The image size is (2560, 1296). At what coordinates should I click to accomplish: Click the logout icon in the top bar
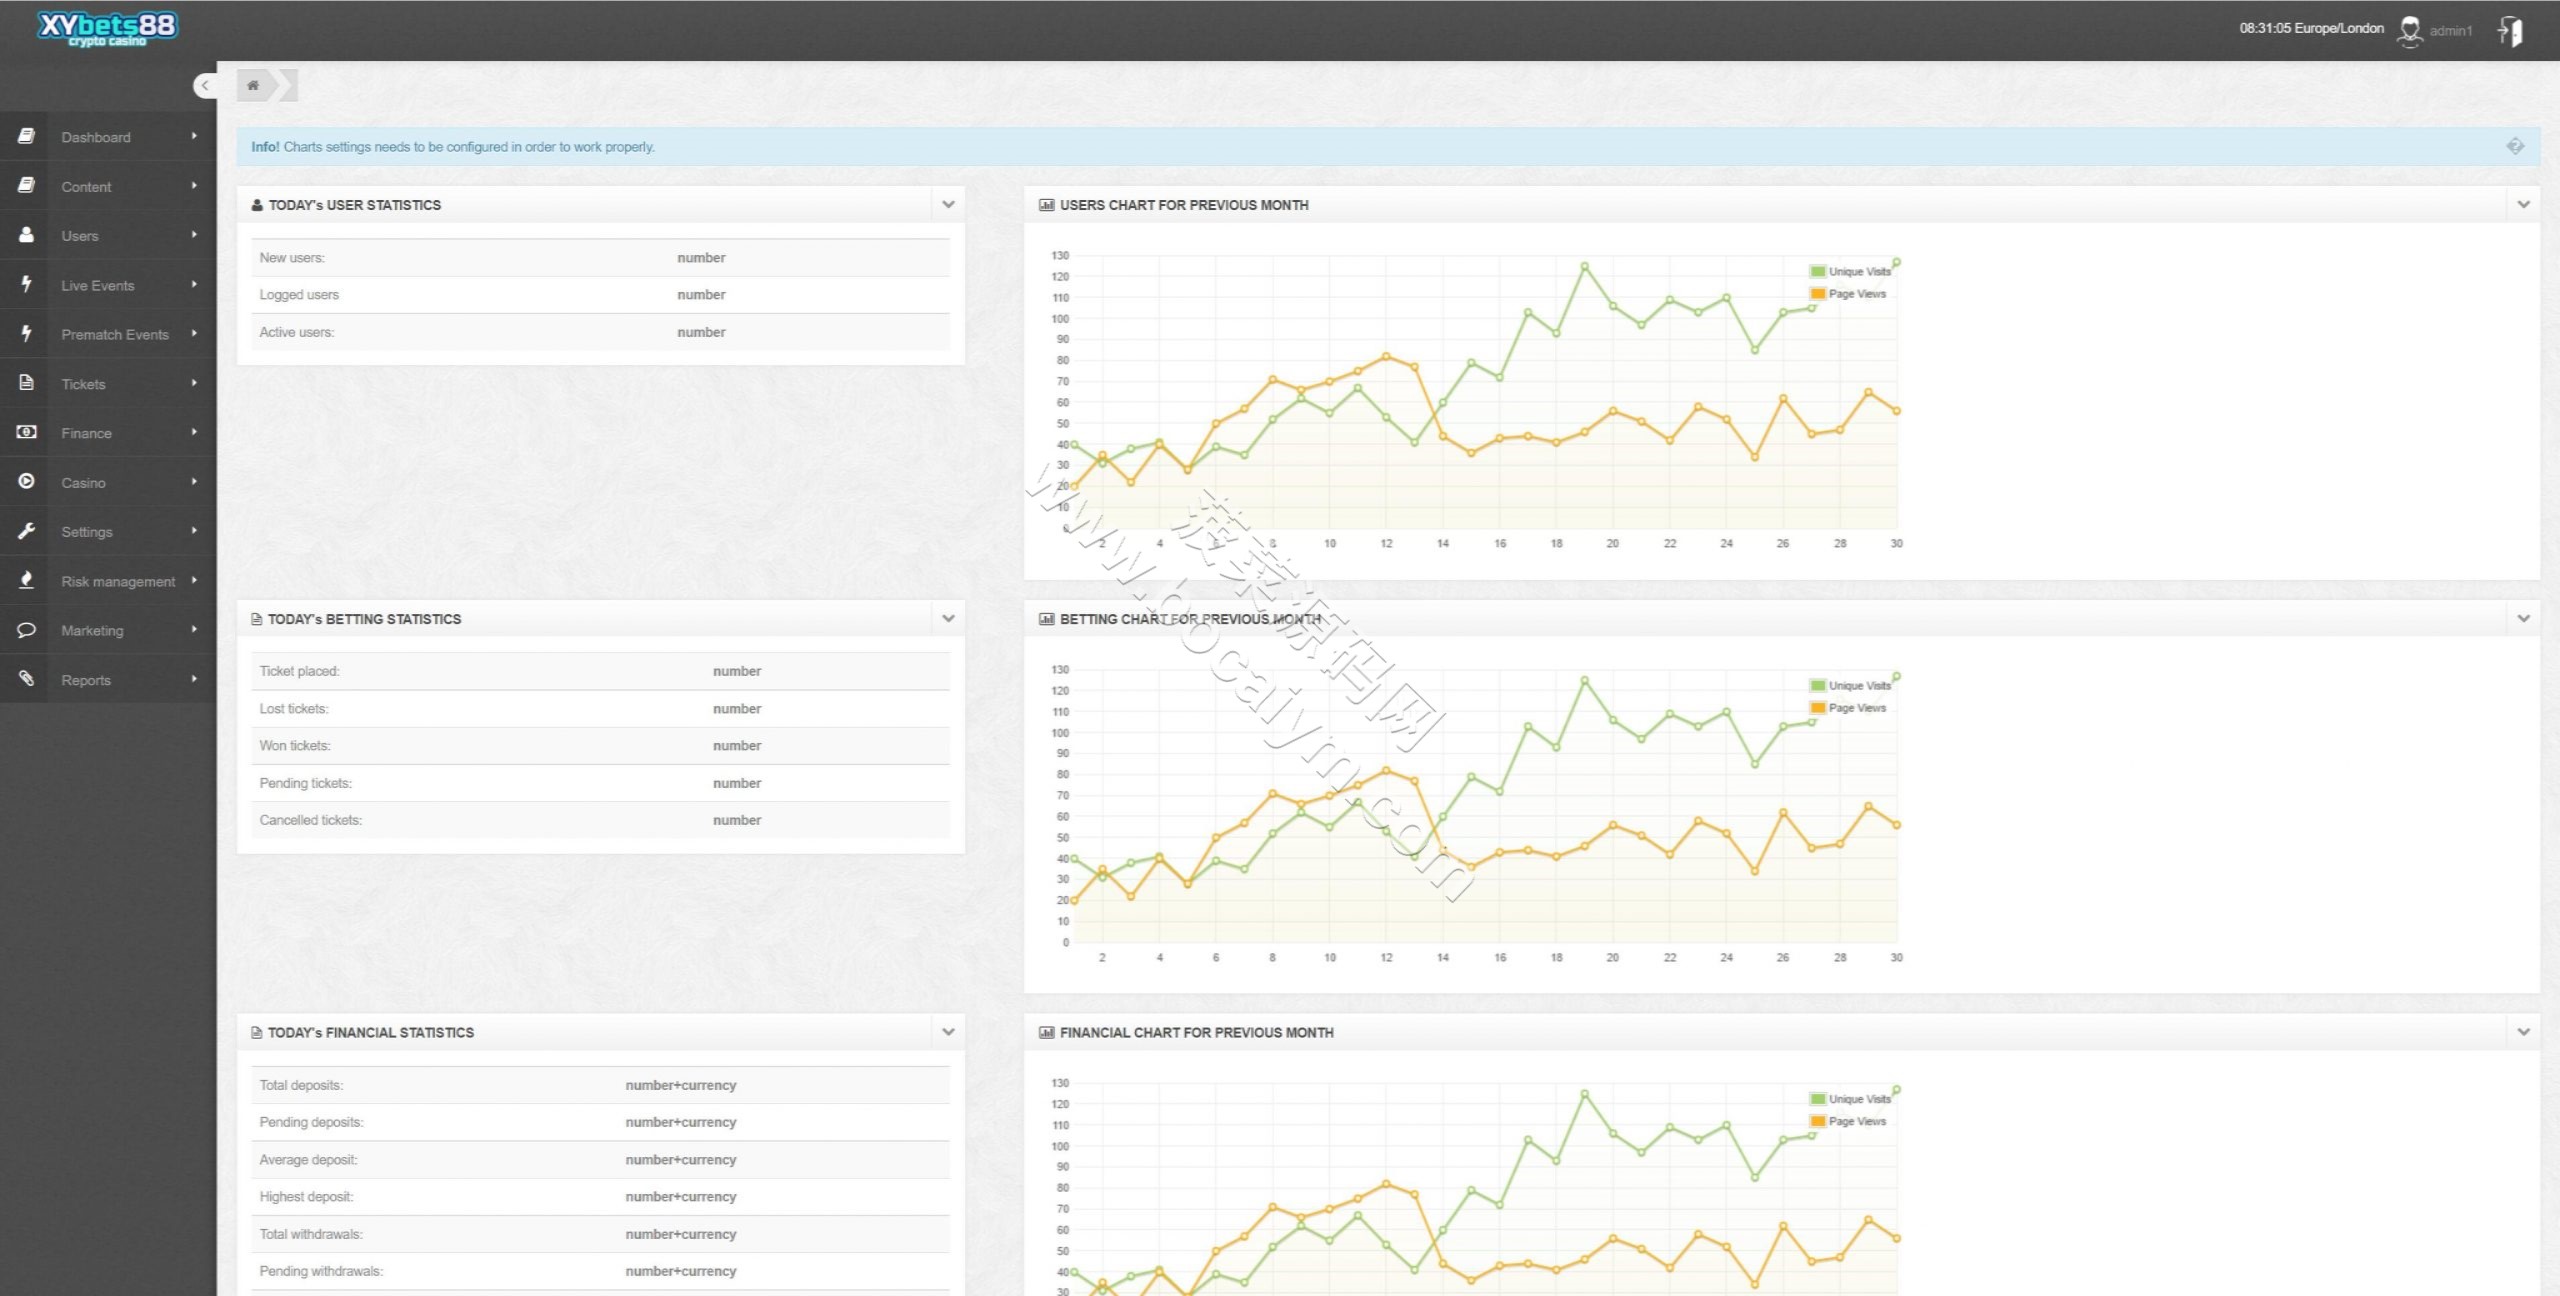[x=2510, y=31]
